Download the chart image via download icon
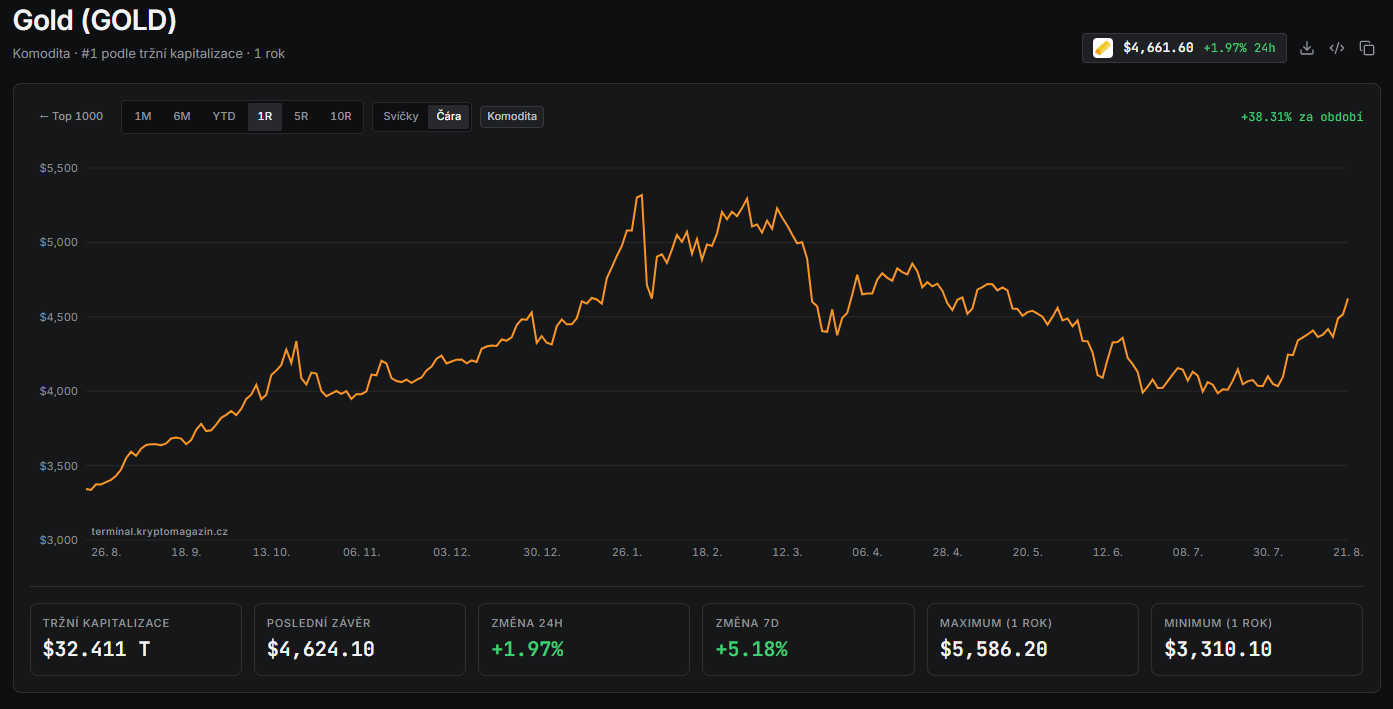Viewport: 1393px width, 709px height. pos(1306,48)
